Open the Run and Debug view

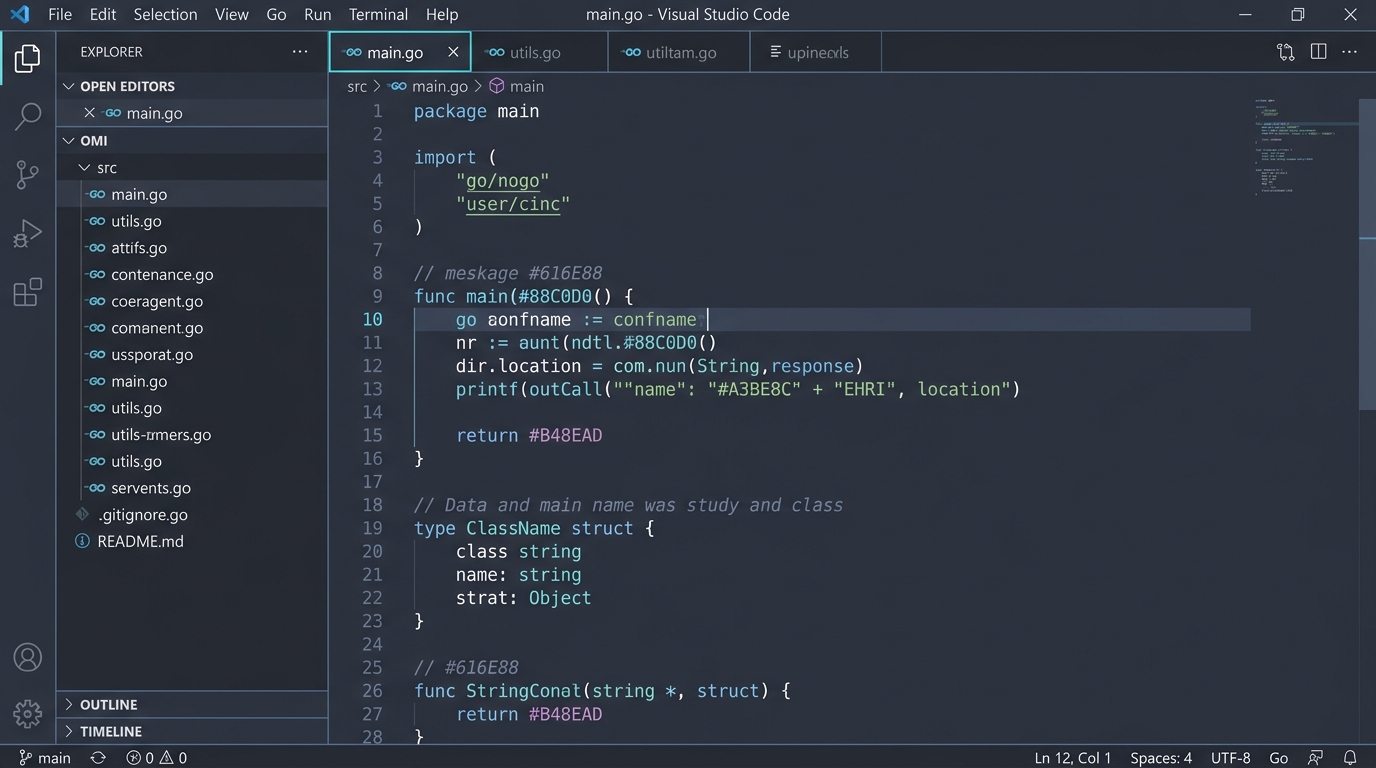(28, 234)
